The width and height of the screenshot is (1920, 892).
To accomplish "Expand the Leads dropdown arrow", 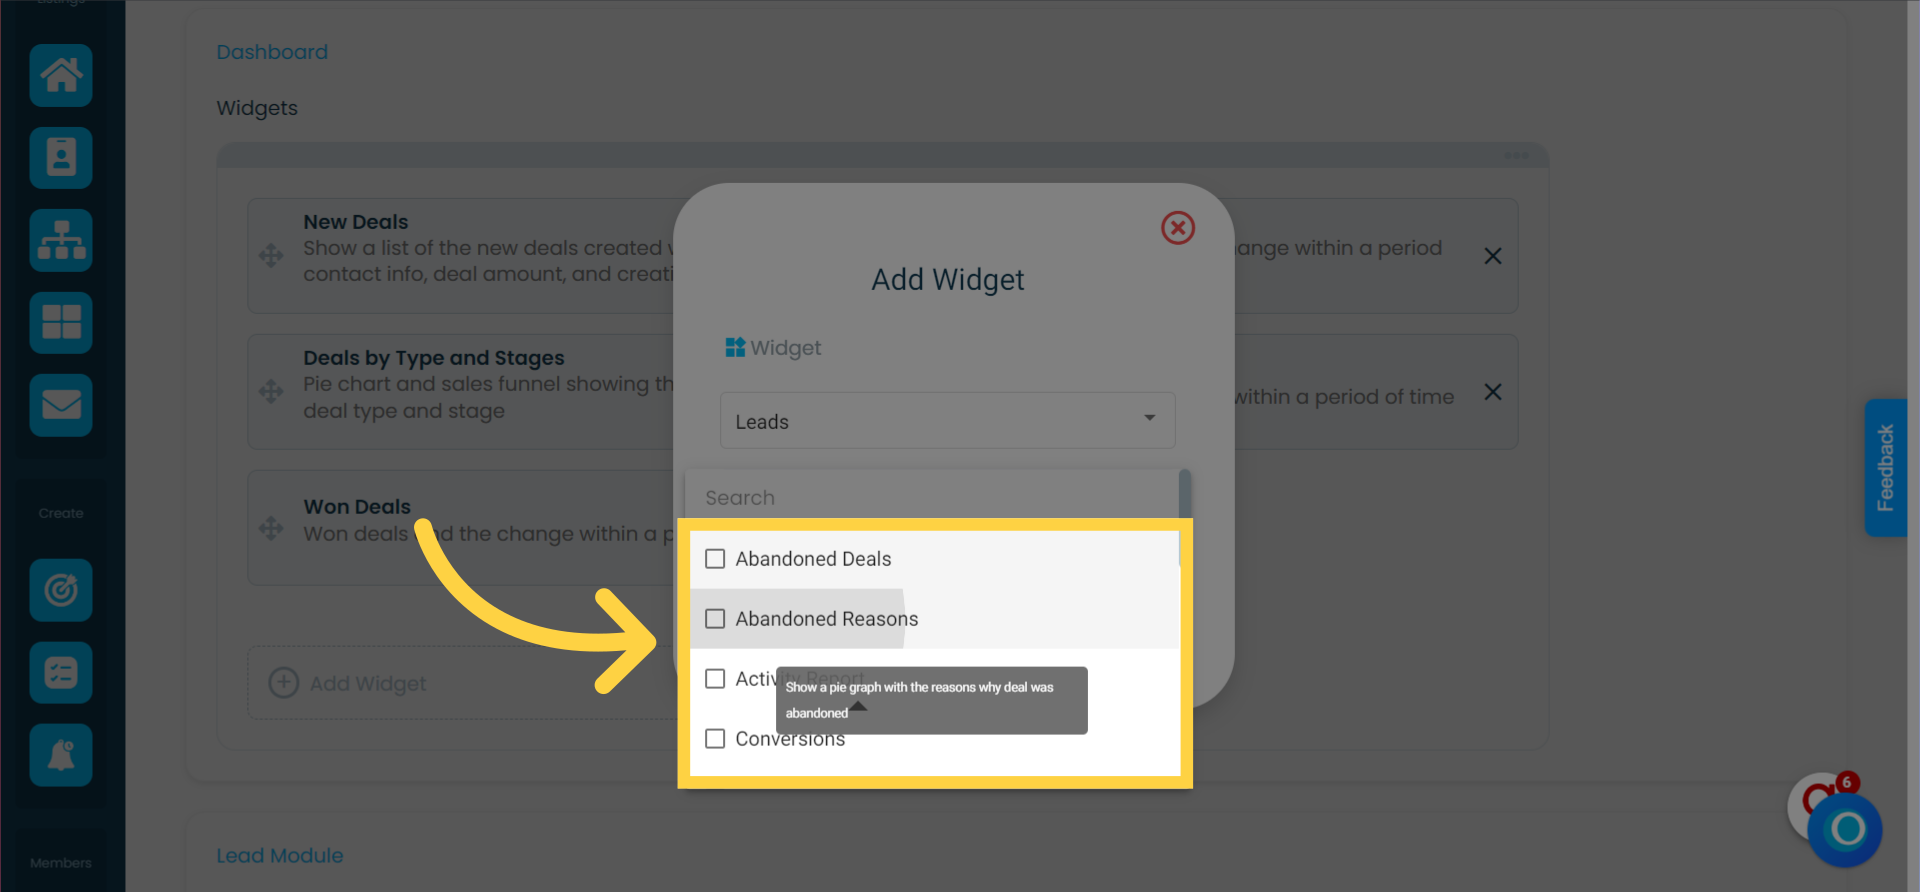I will [x=1150, y=418].
